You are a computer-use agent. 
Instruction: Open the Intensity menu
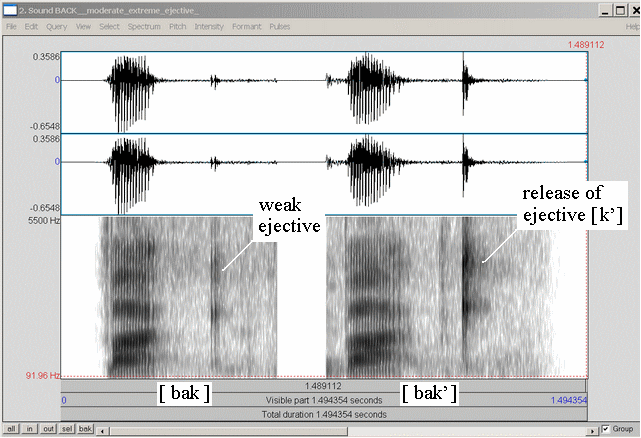(x=209, y=26)
